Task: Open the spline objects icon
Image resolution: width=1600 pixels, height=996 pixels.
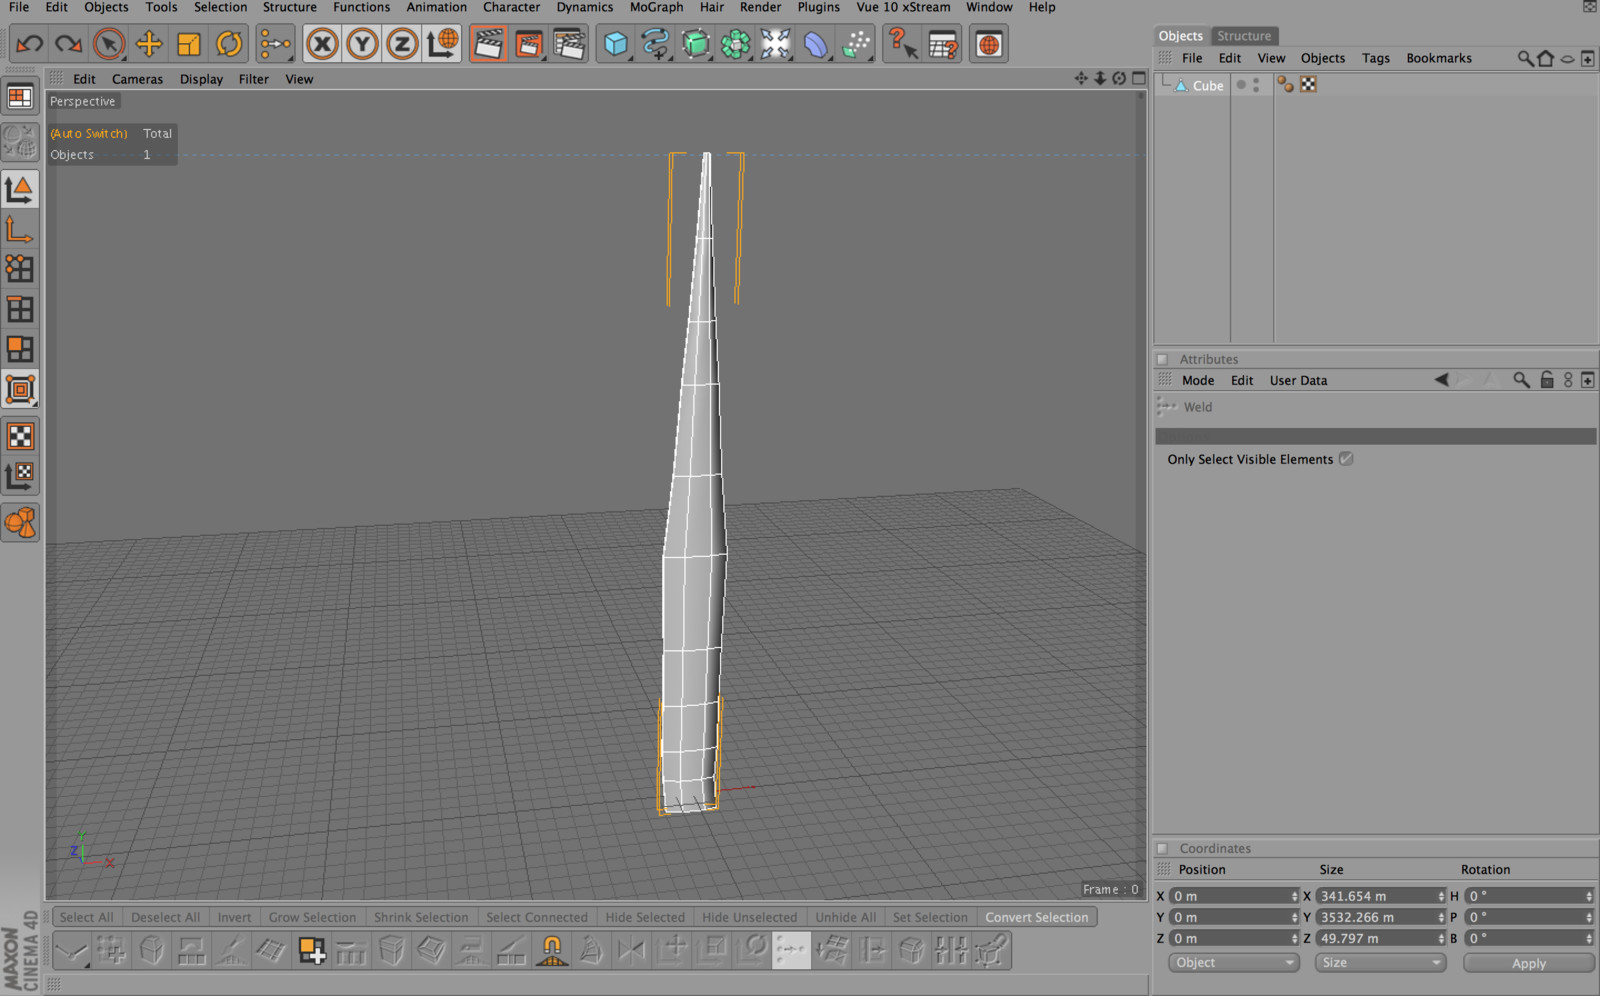Action: [x=656, y=44]
